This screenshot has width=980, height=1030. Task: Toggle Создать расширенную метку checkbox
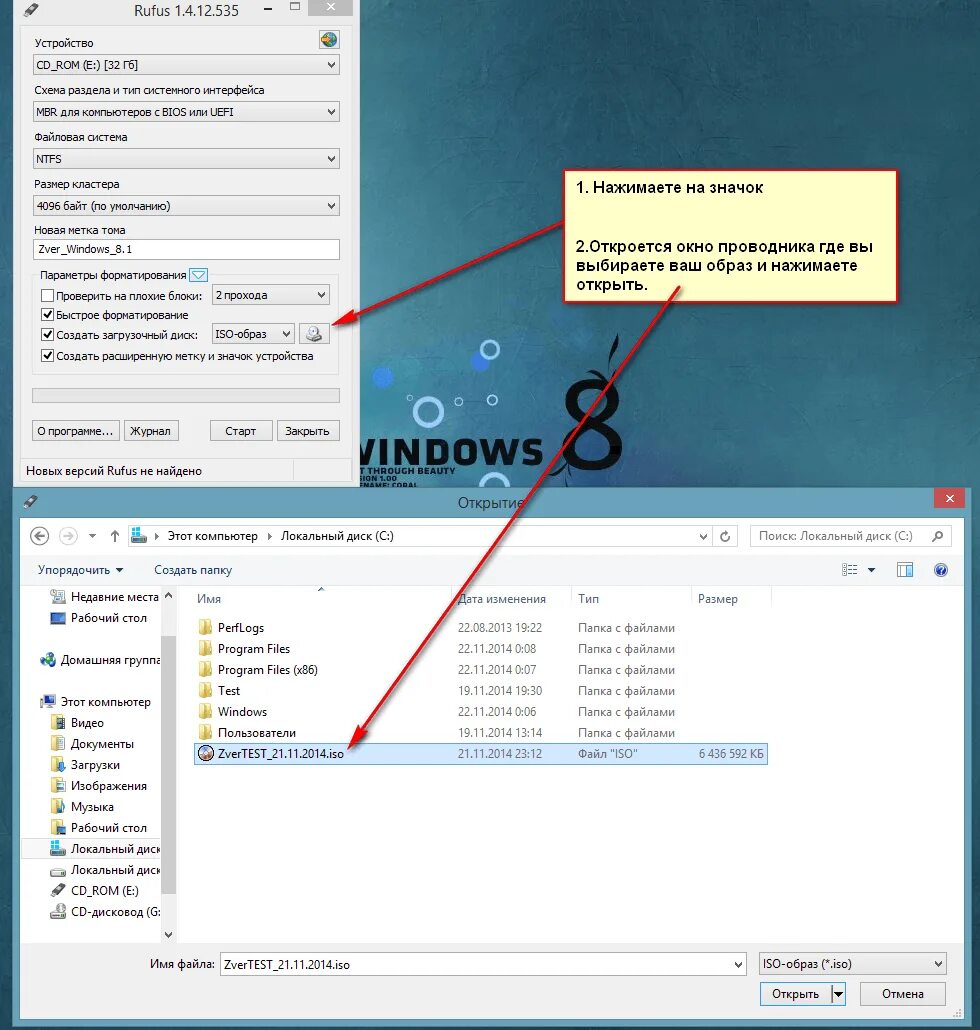[x=47, y=356]
